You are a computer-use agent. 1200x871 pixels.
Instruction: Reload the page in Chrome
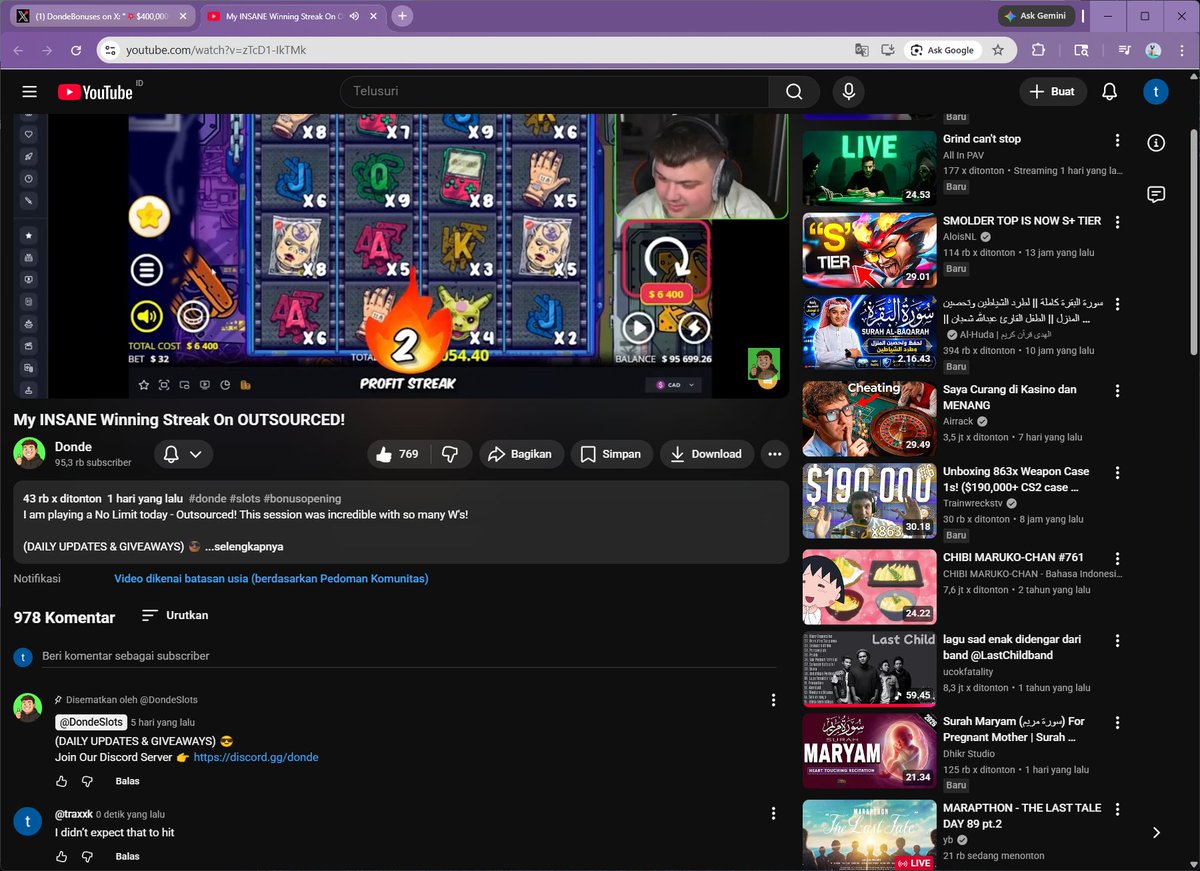tap(76, 50)
